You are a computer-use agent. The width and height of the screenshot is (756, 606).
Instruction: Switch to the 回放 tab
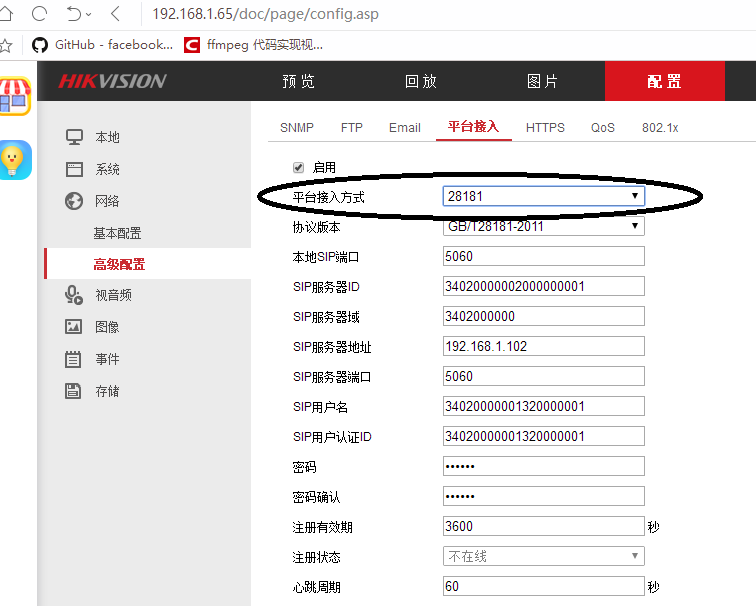click(x=420, y=81)
